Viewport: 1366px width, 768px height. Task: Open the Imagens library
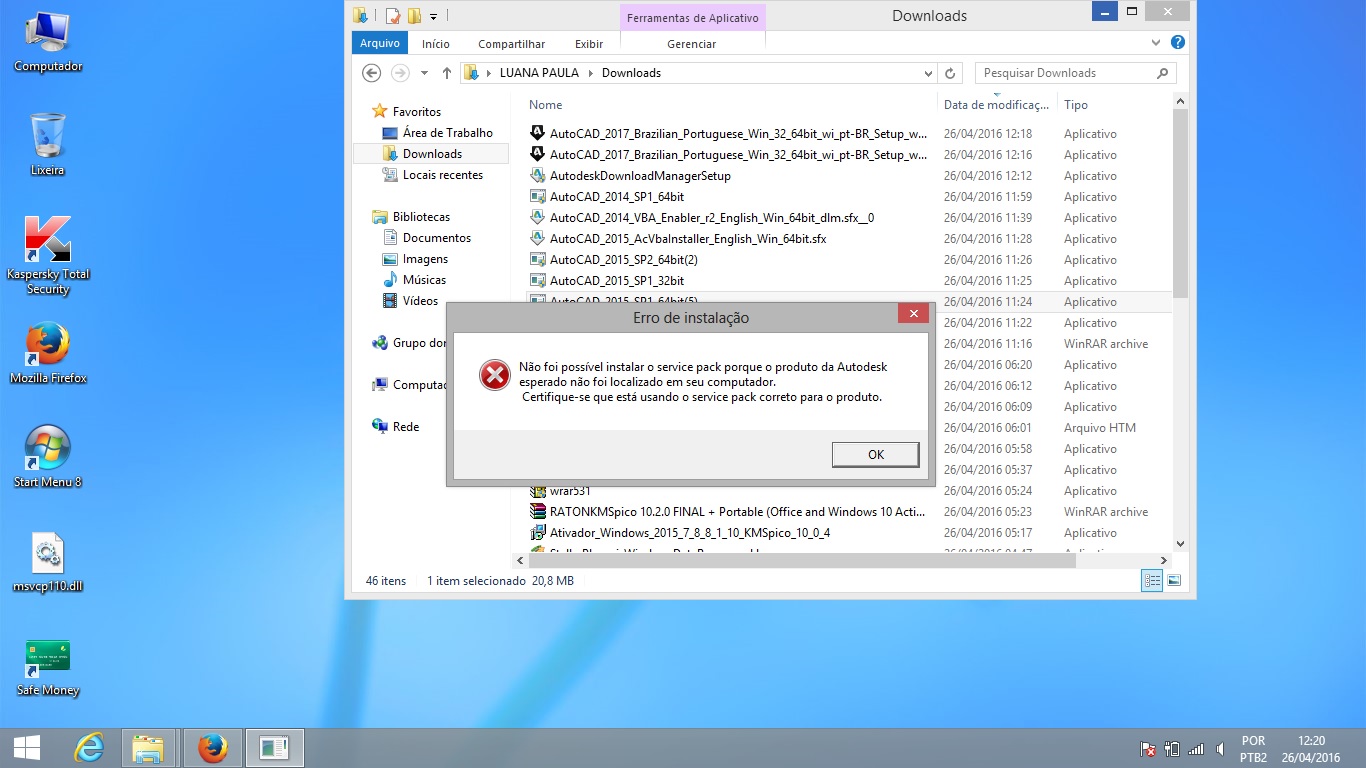point(415,259)
